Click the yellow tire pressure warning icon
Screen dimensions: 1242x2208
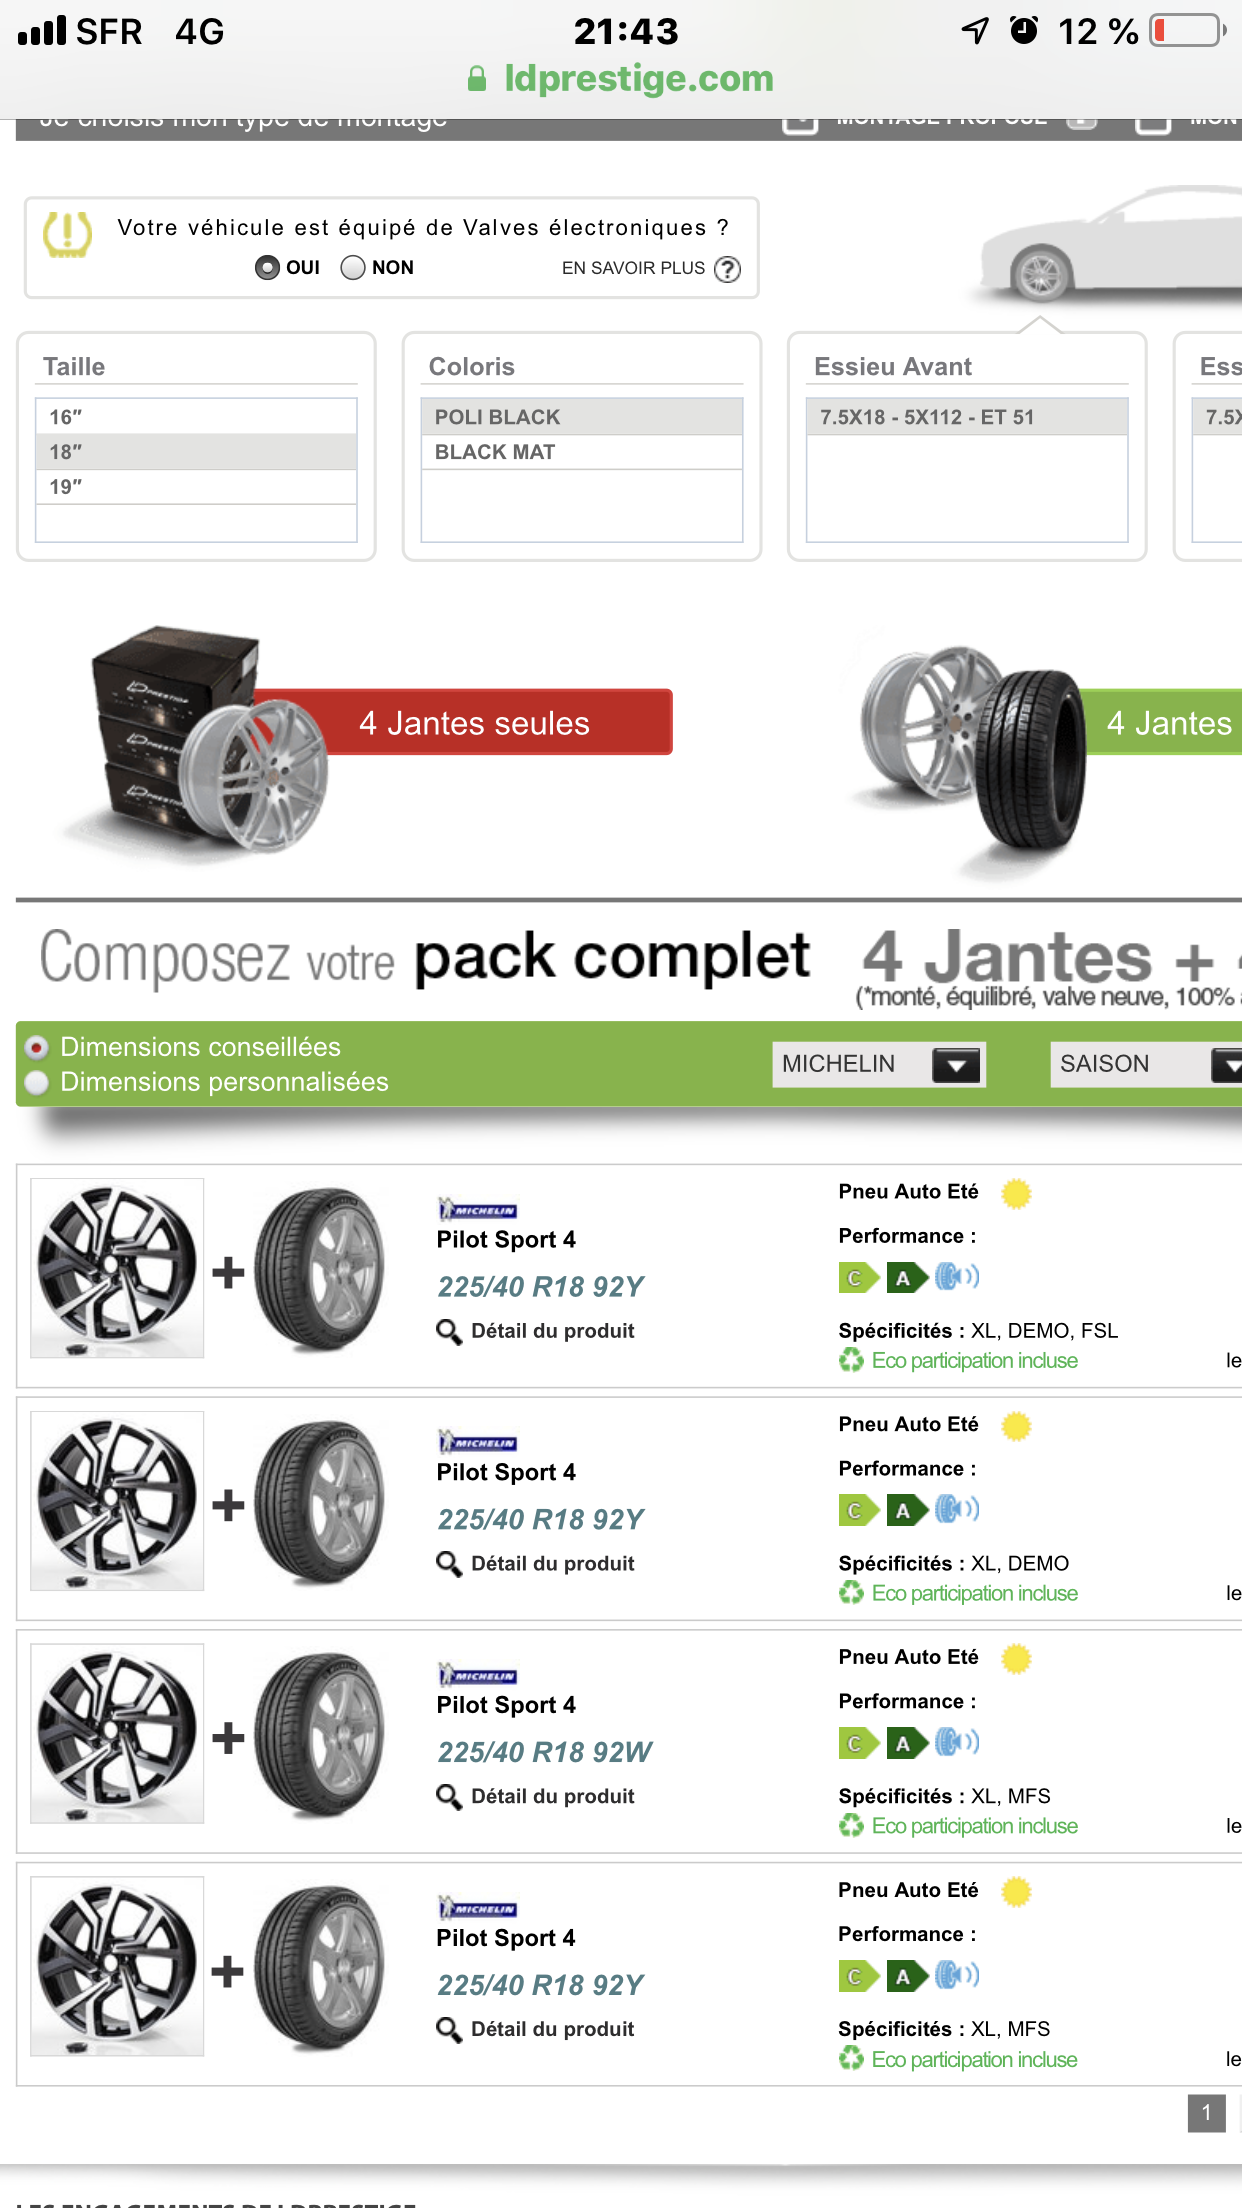(68, 234)
